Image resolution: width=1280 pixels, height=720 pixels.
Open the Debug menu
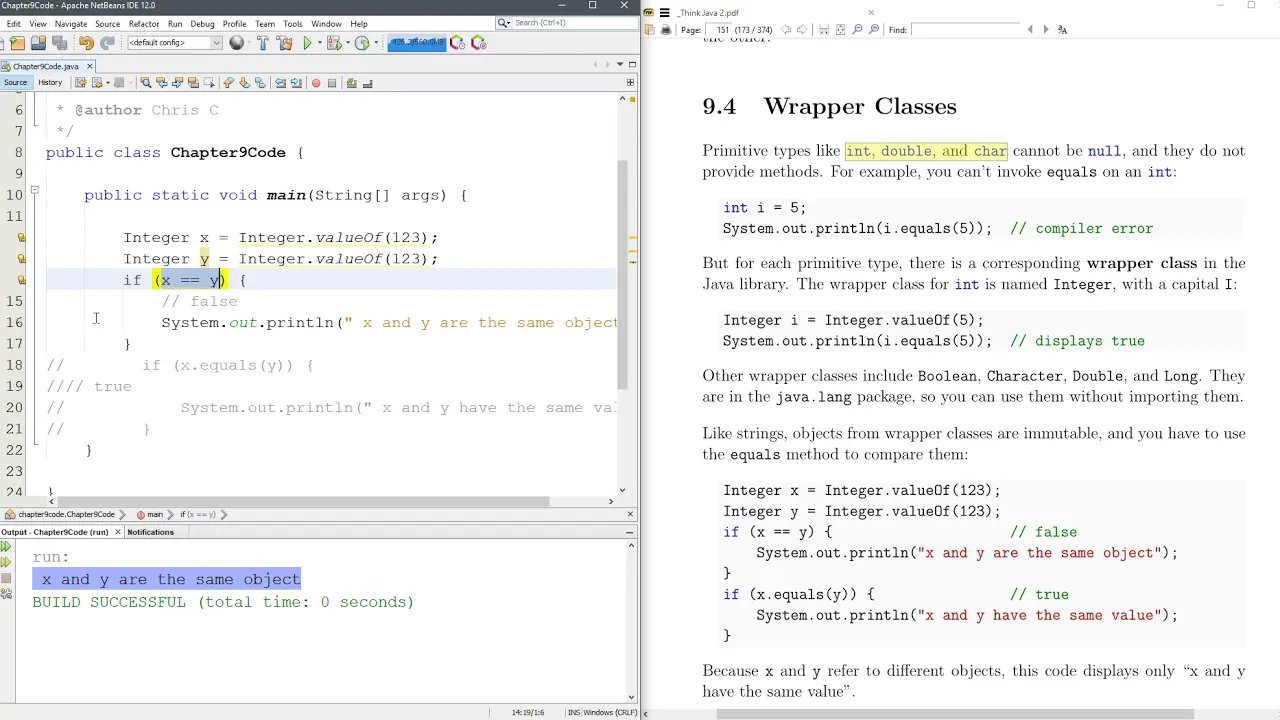tap(202, 23)
